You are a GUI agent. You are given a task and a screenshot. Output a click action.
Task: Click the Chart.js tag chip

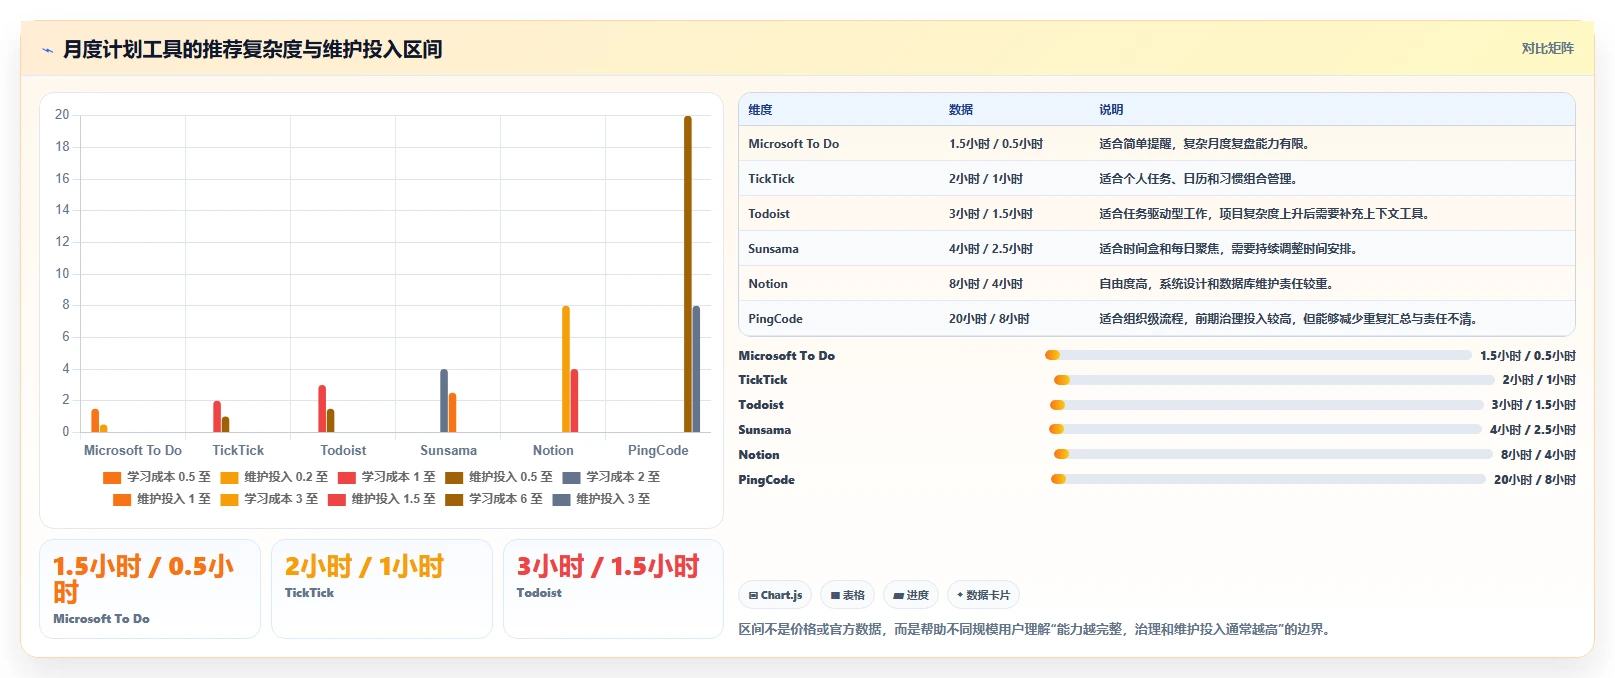[775, 595]
